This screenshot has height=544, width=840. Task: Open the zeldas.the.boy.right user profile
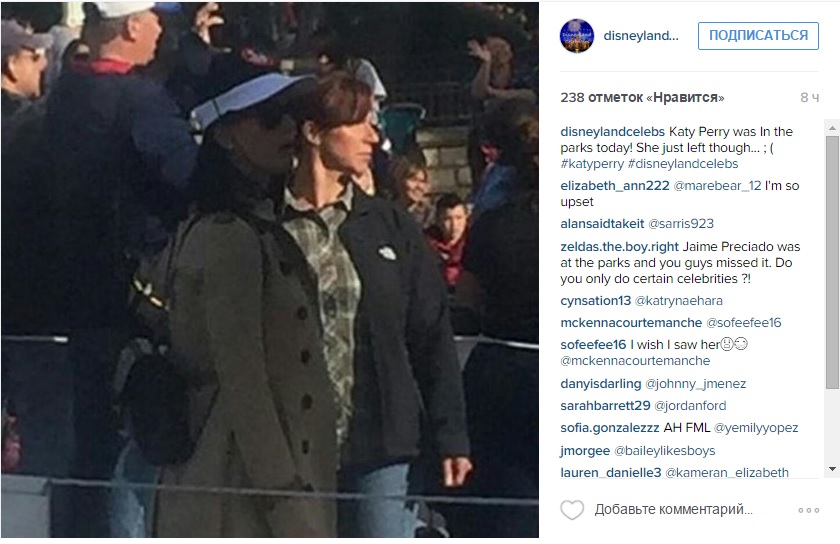tap(619, 247)
